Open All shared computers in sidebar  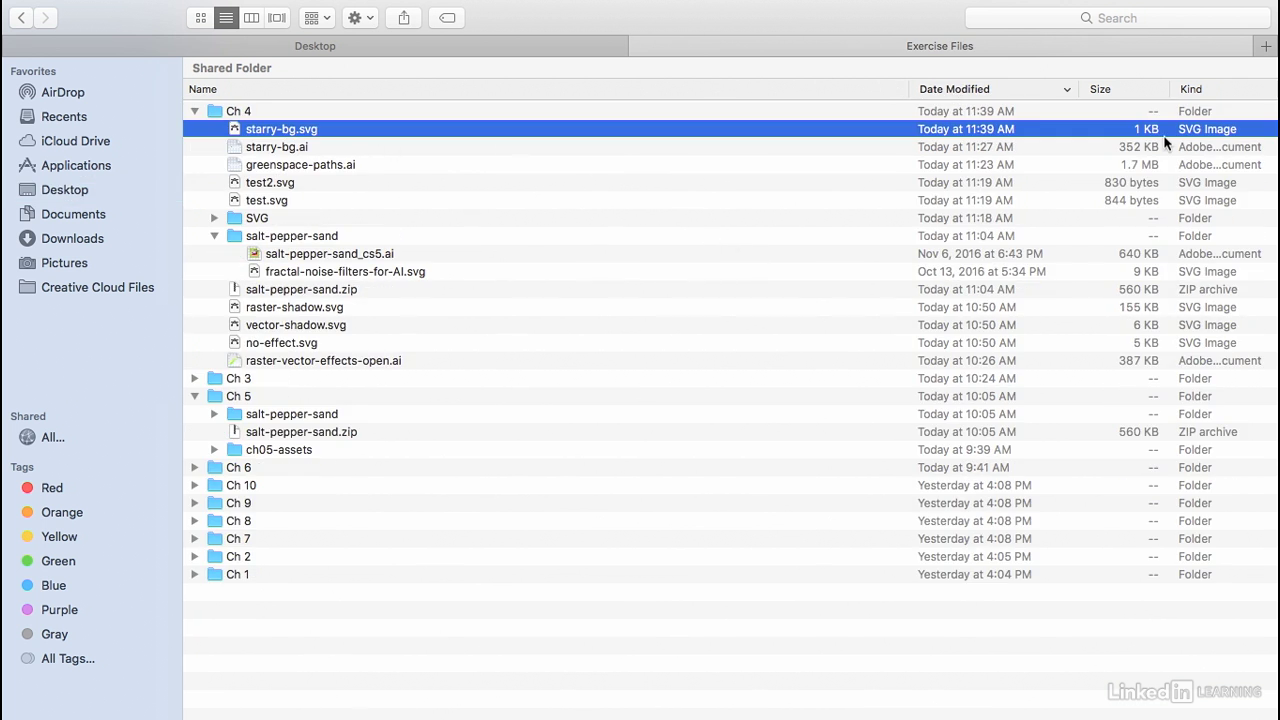[52, 437]
